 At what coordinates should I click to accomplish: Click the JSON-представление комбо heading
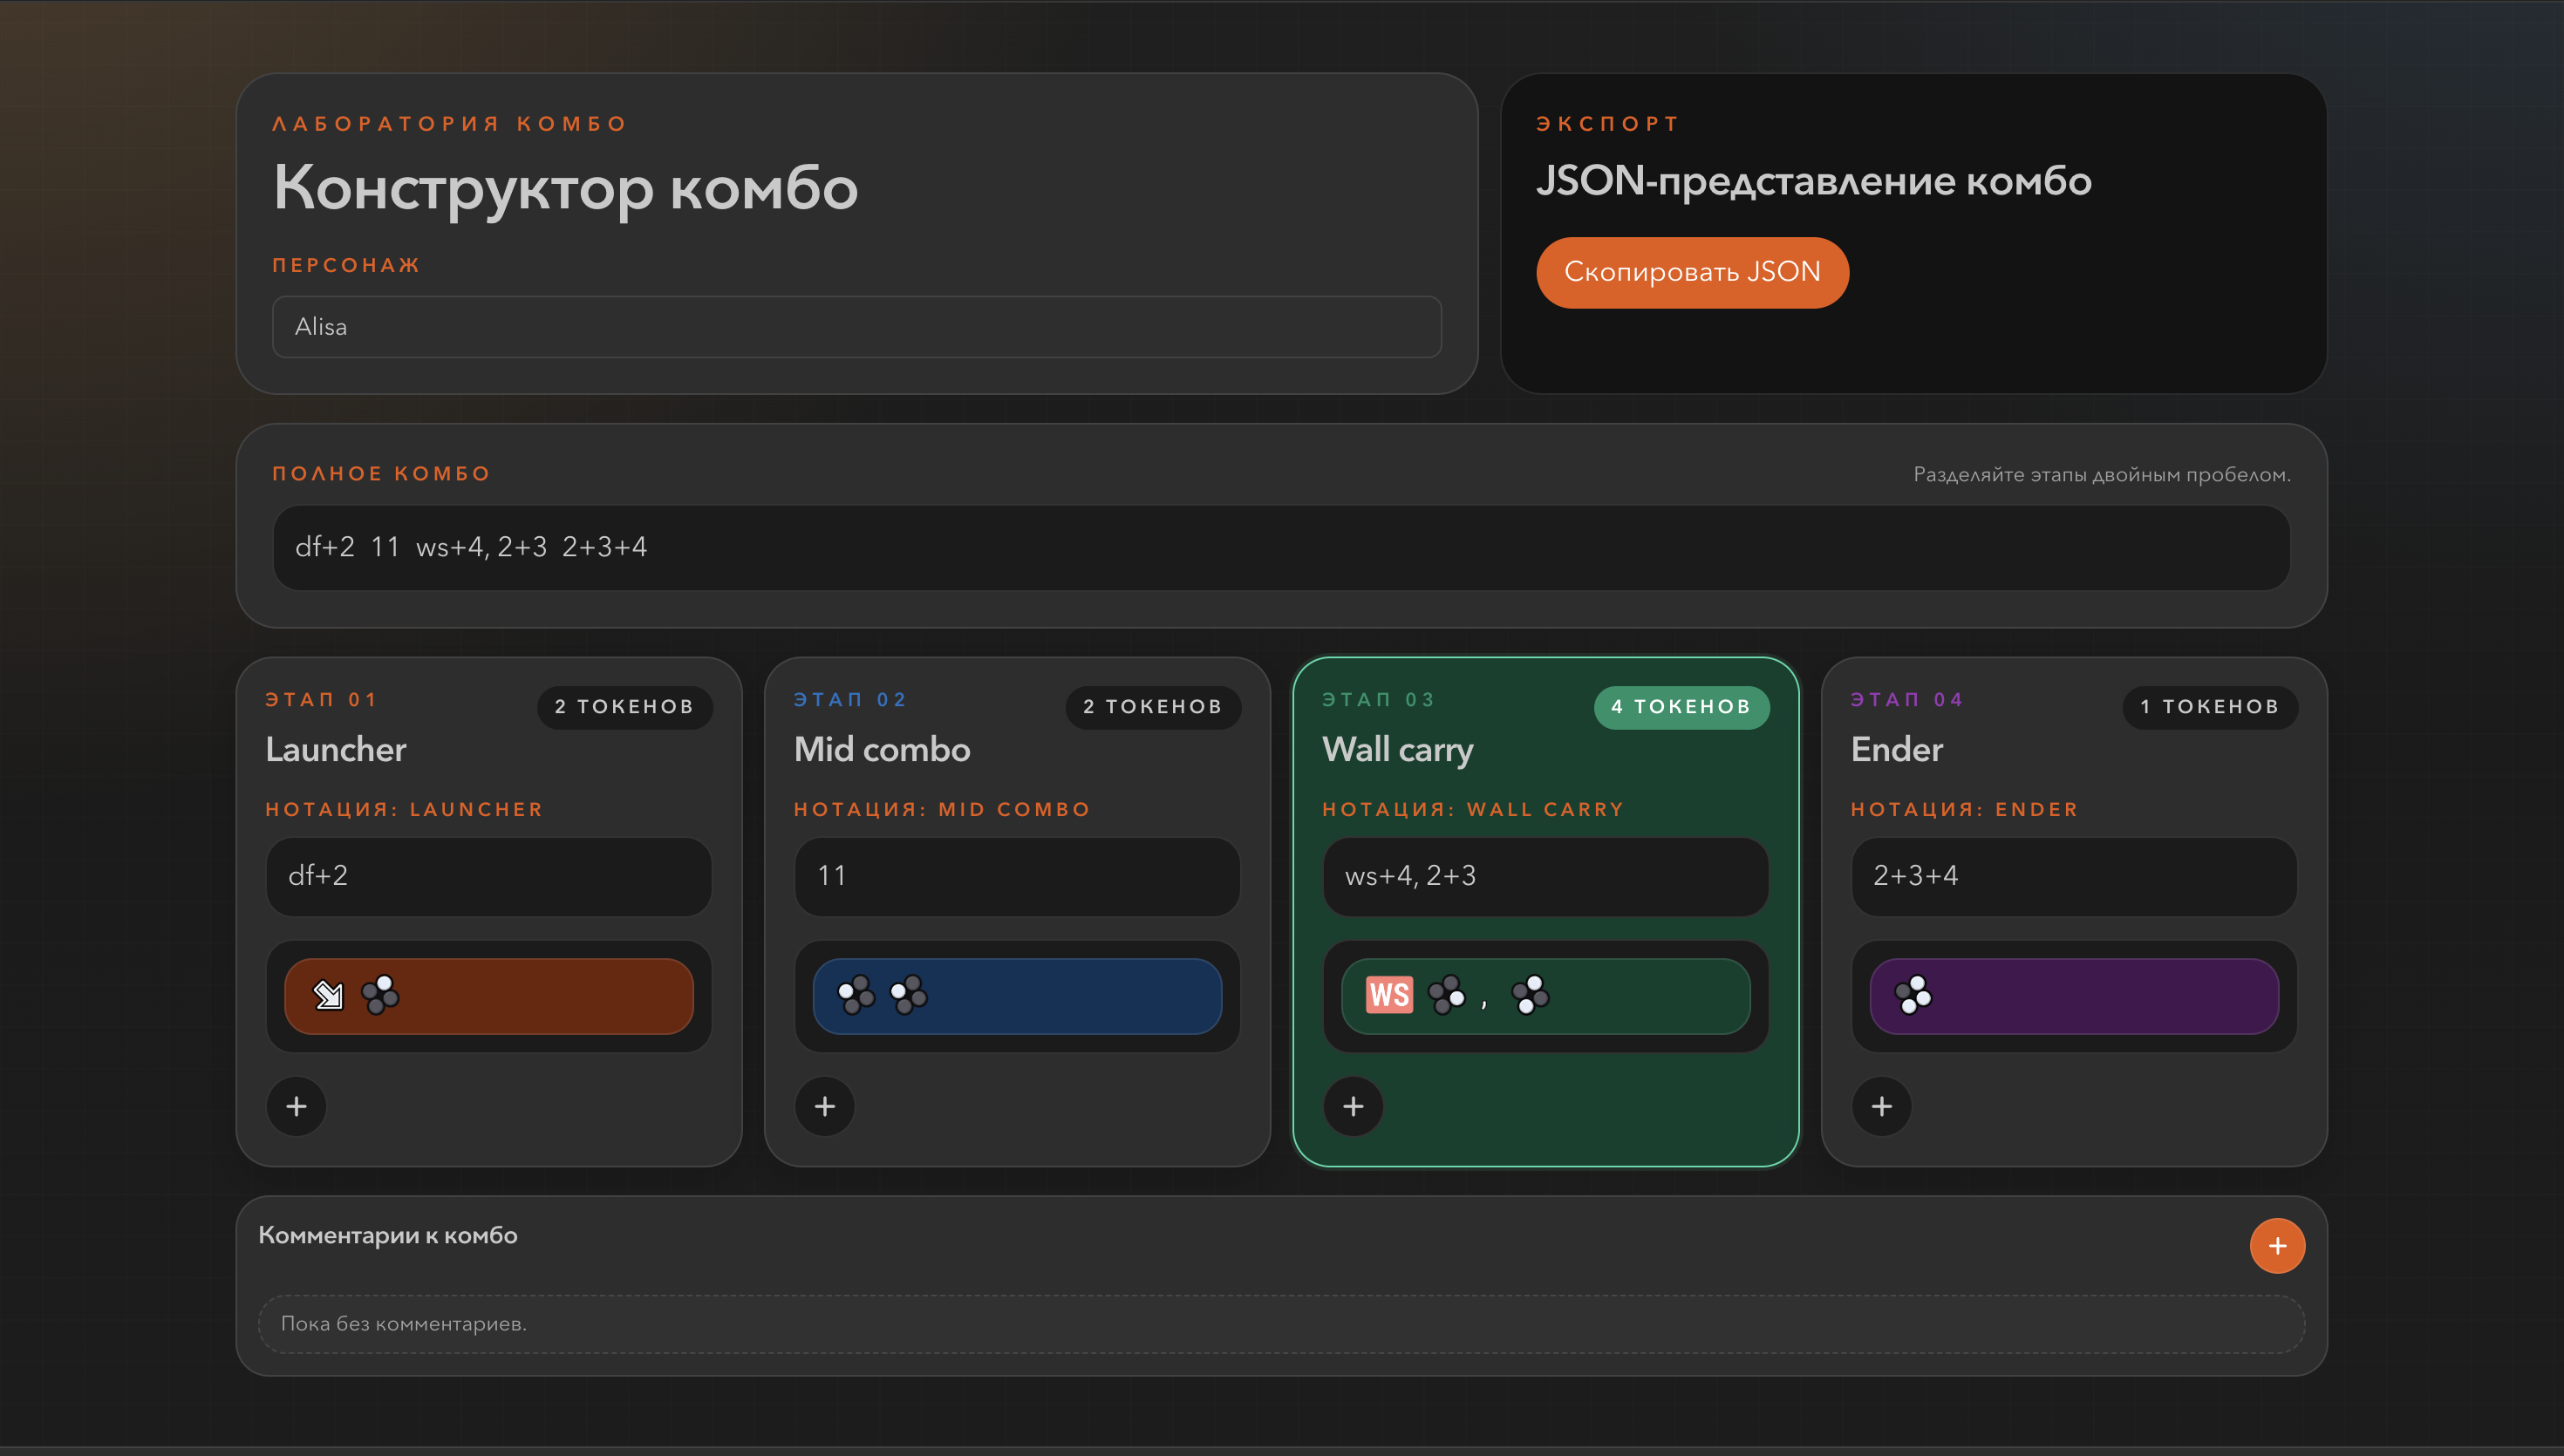click(x=1814, y=181)
